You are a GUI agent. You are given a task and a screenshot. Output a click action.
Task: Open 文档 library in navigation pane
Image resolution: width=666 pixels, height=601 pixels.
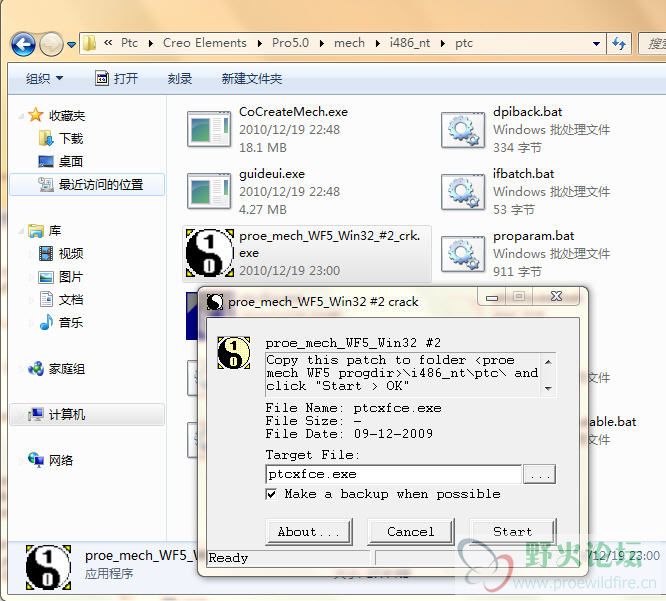click(71, 300)
